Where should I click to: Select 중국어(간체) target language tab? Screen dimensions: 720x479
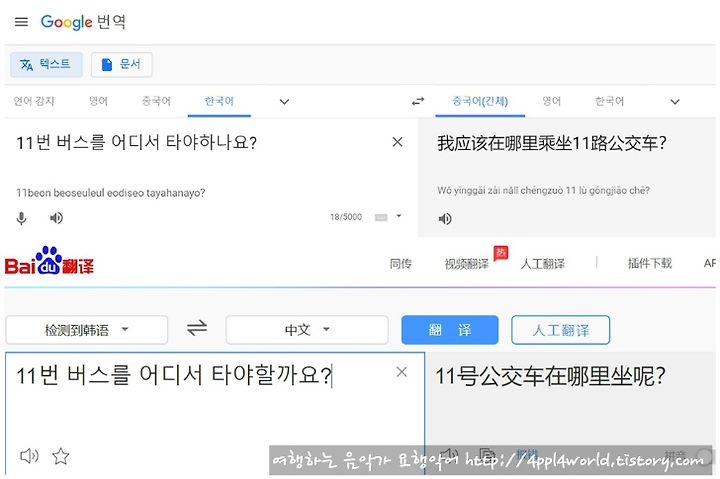pos(480,101)
